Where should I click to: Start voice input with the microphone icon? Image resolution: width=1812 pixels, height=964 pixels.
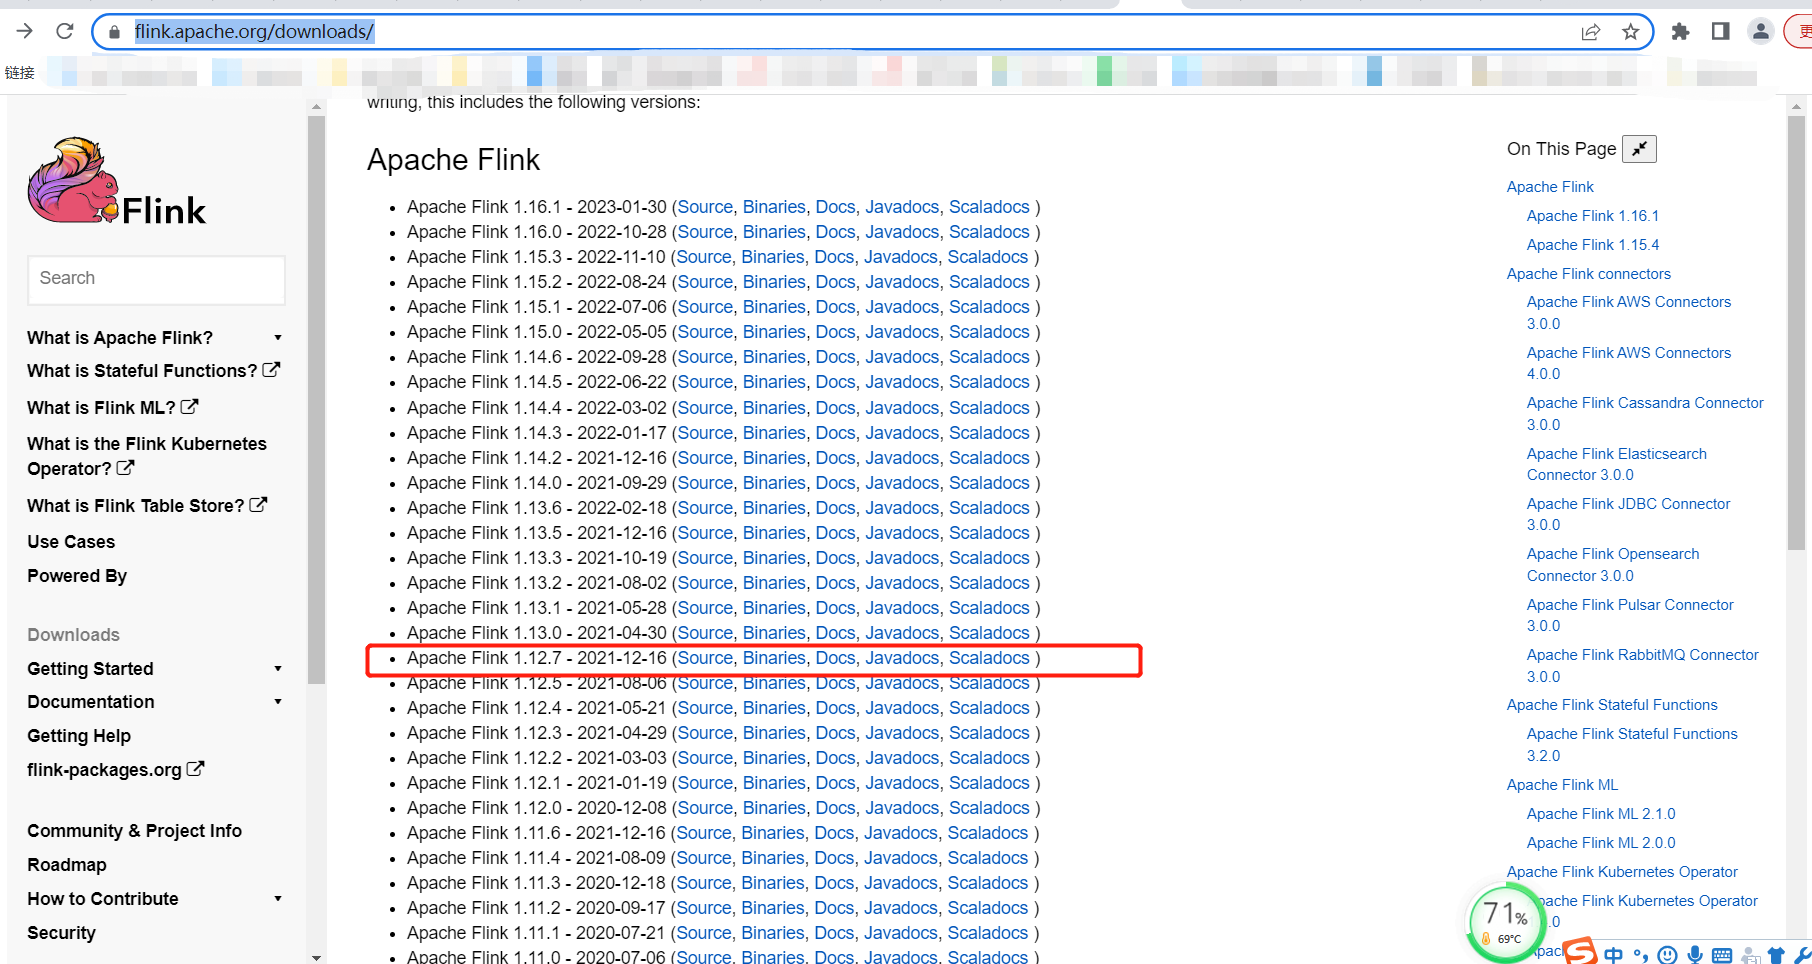[x=1694, y=953]
